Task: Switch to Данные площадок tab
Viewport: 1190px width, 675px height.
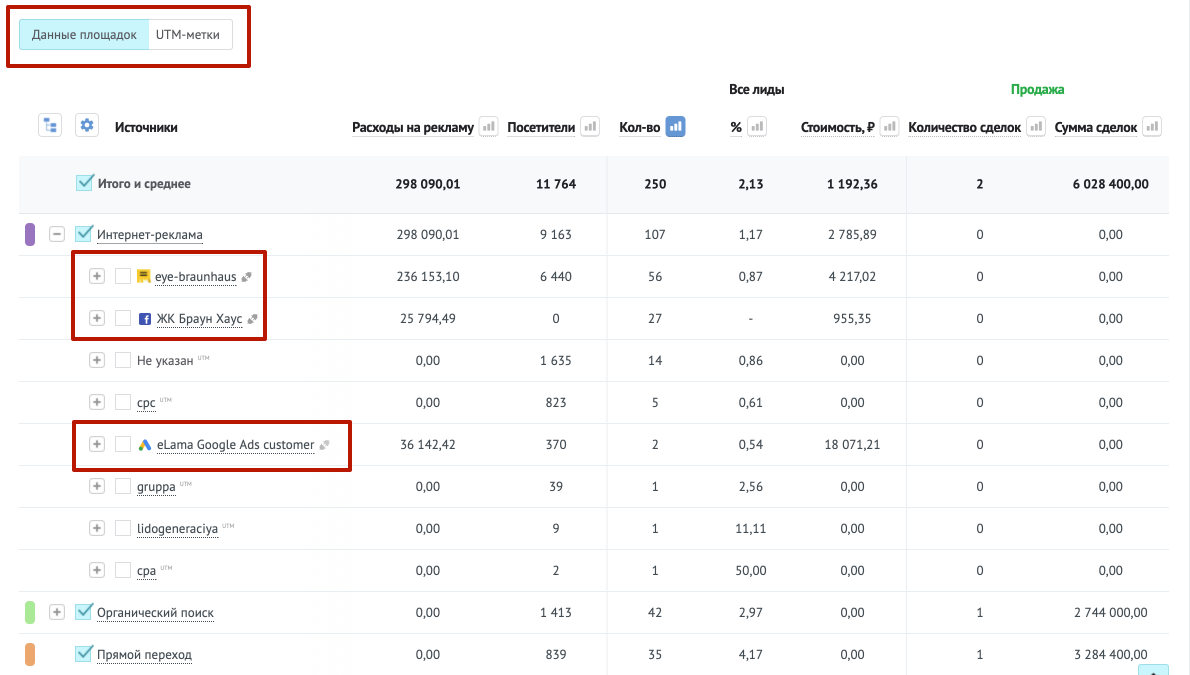Action: click(84, 35)
